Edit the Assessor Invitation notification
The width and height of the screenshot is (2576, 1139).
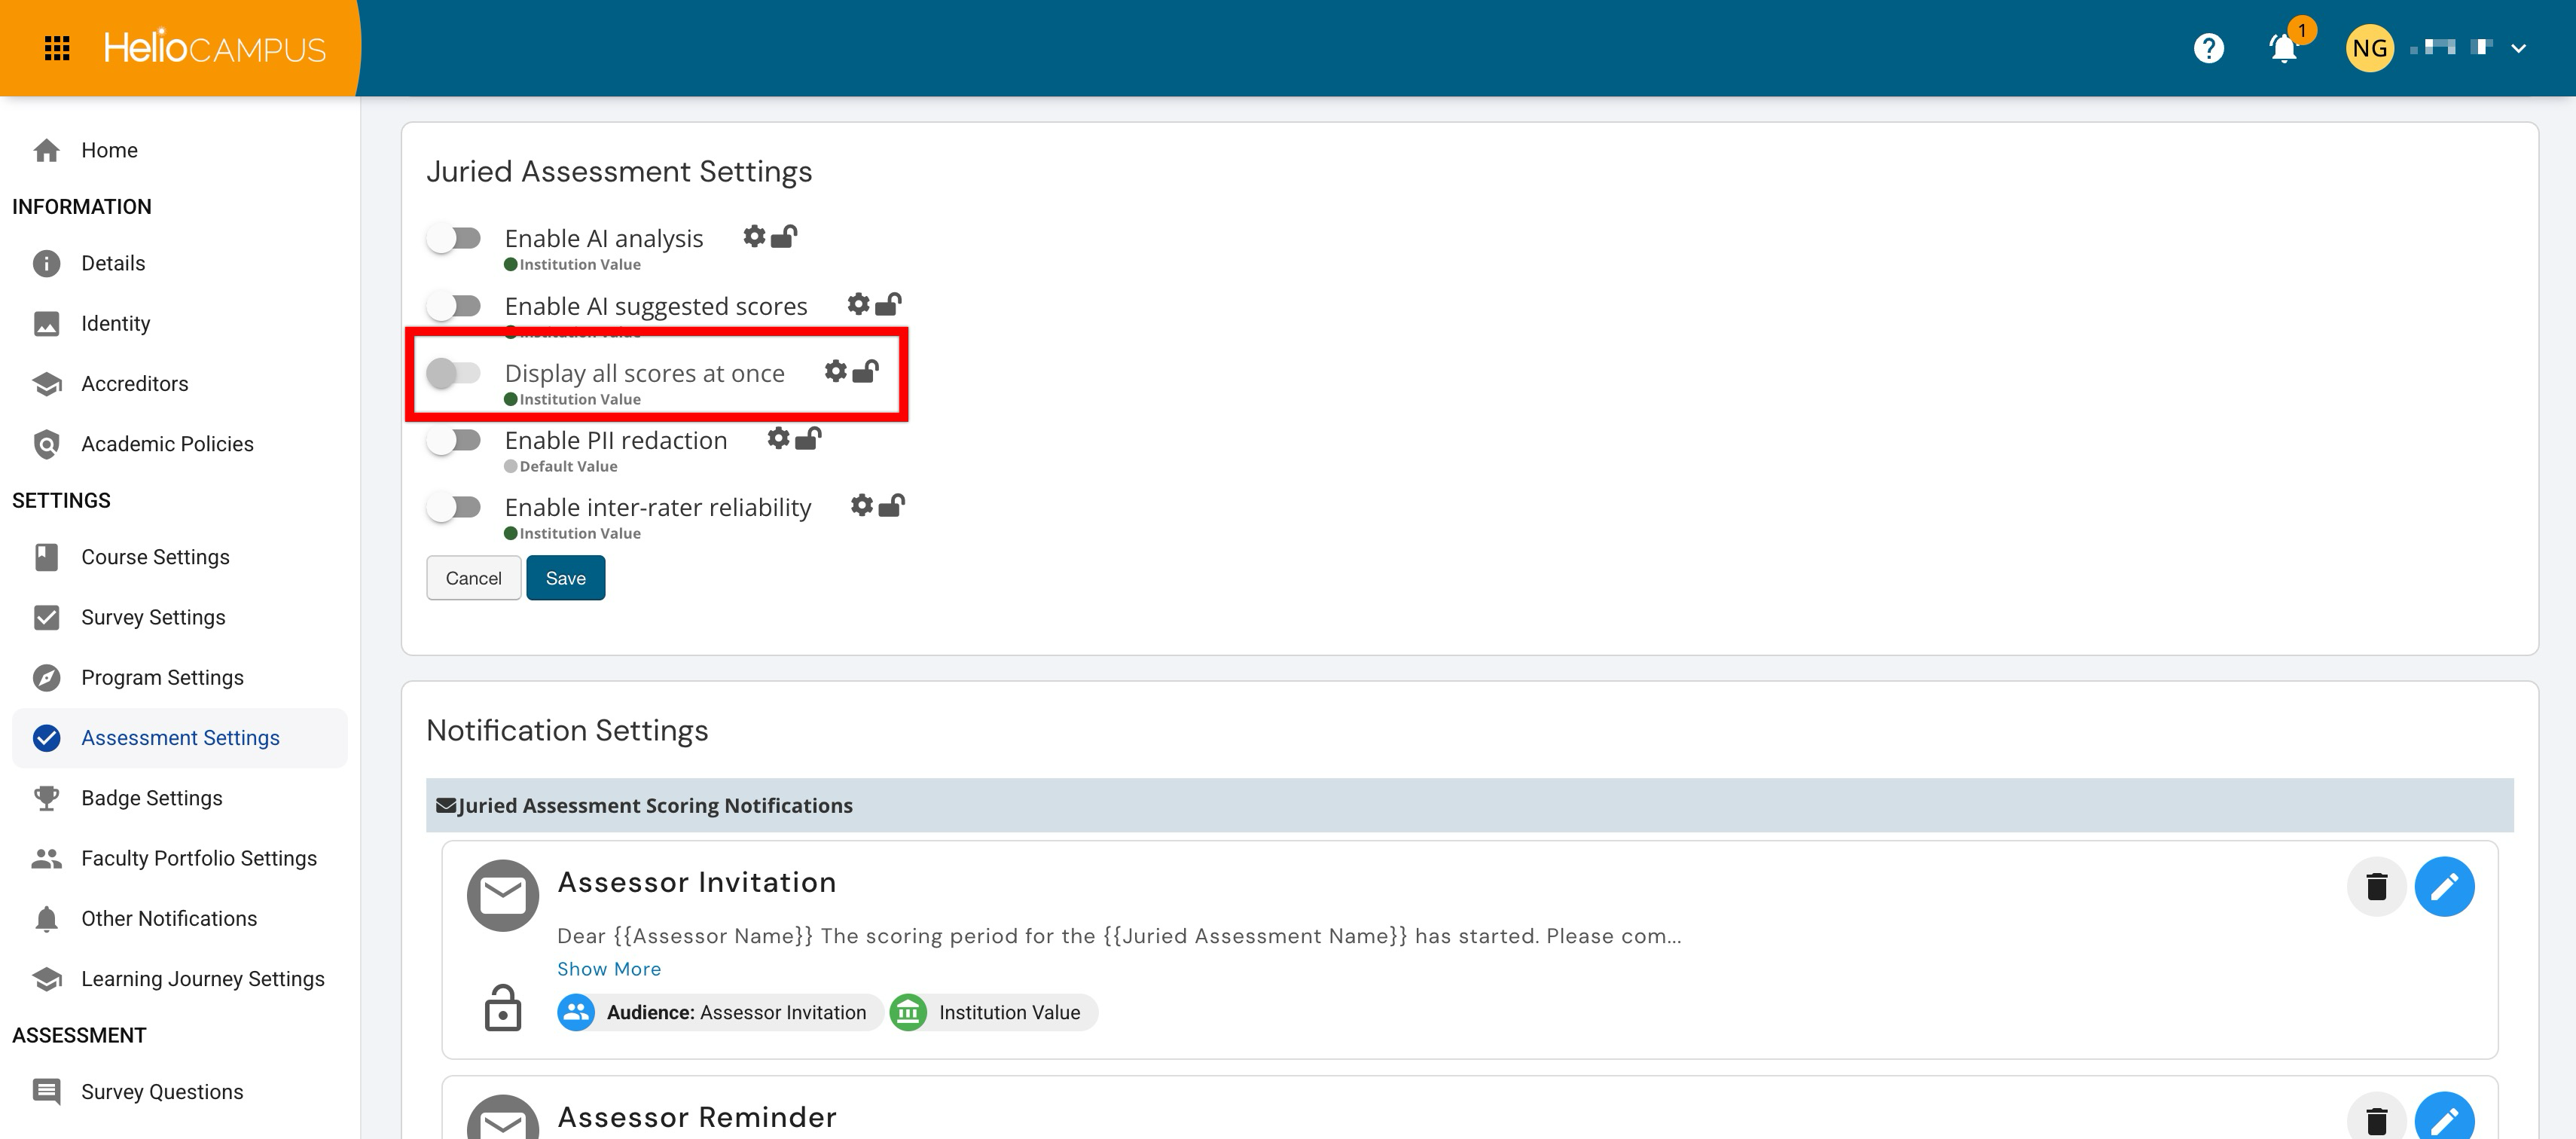[x=2444, y=886]
